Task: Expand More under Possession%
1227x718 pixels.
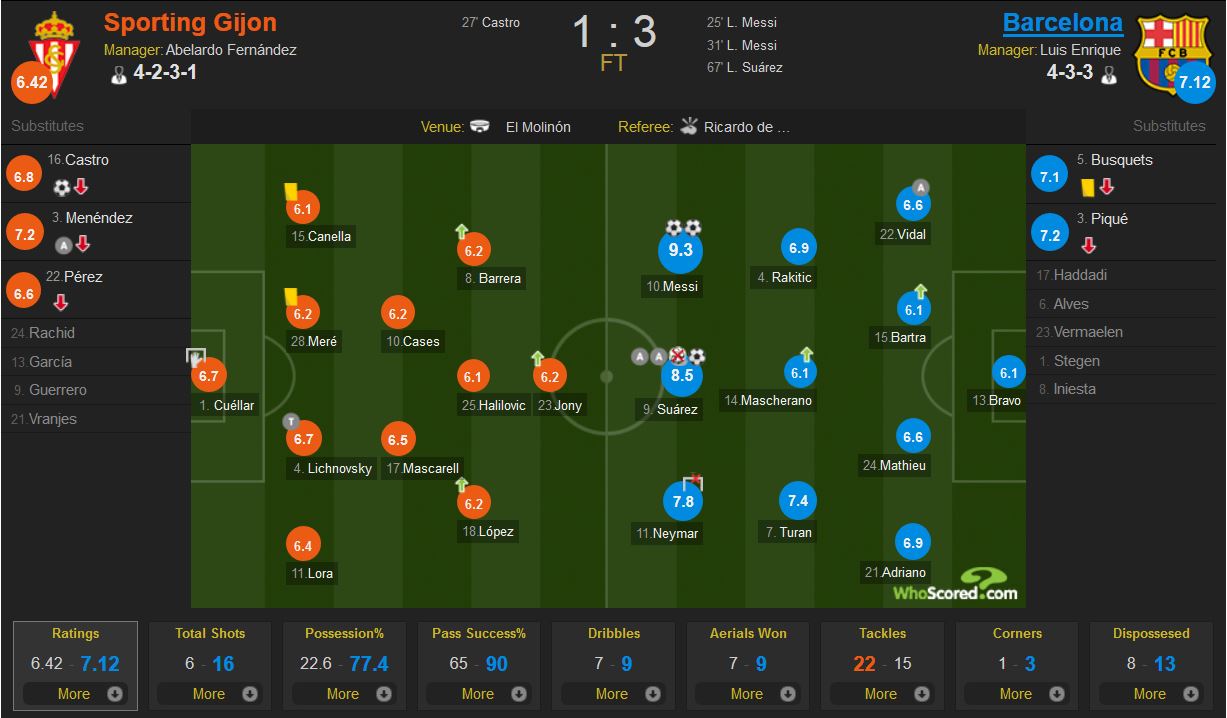Action: 344,694
